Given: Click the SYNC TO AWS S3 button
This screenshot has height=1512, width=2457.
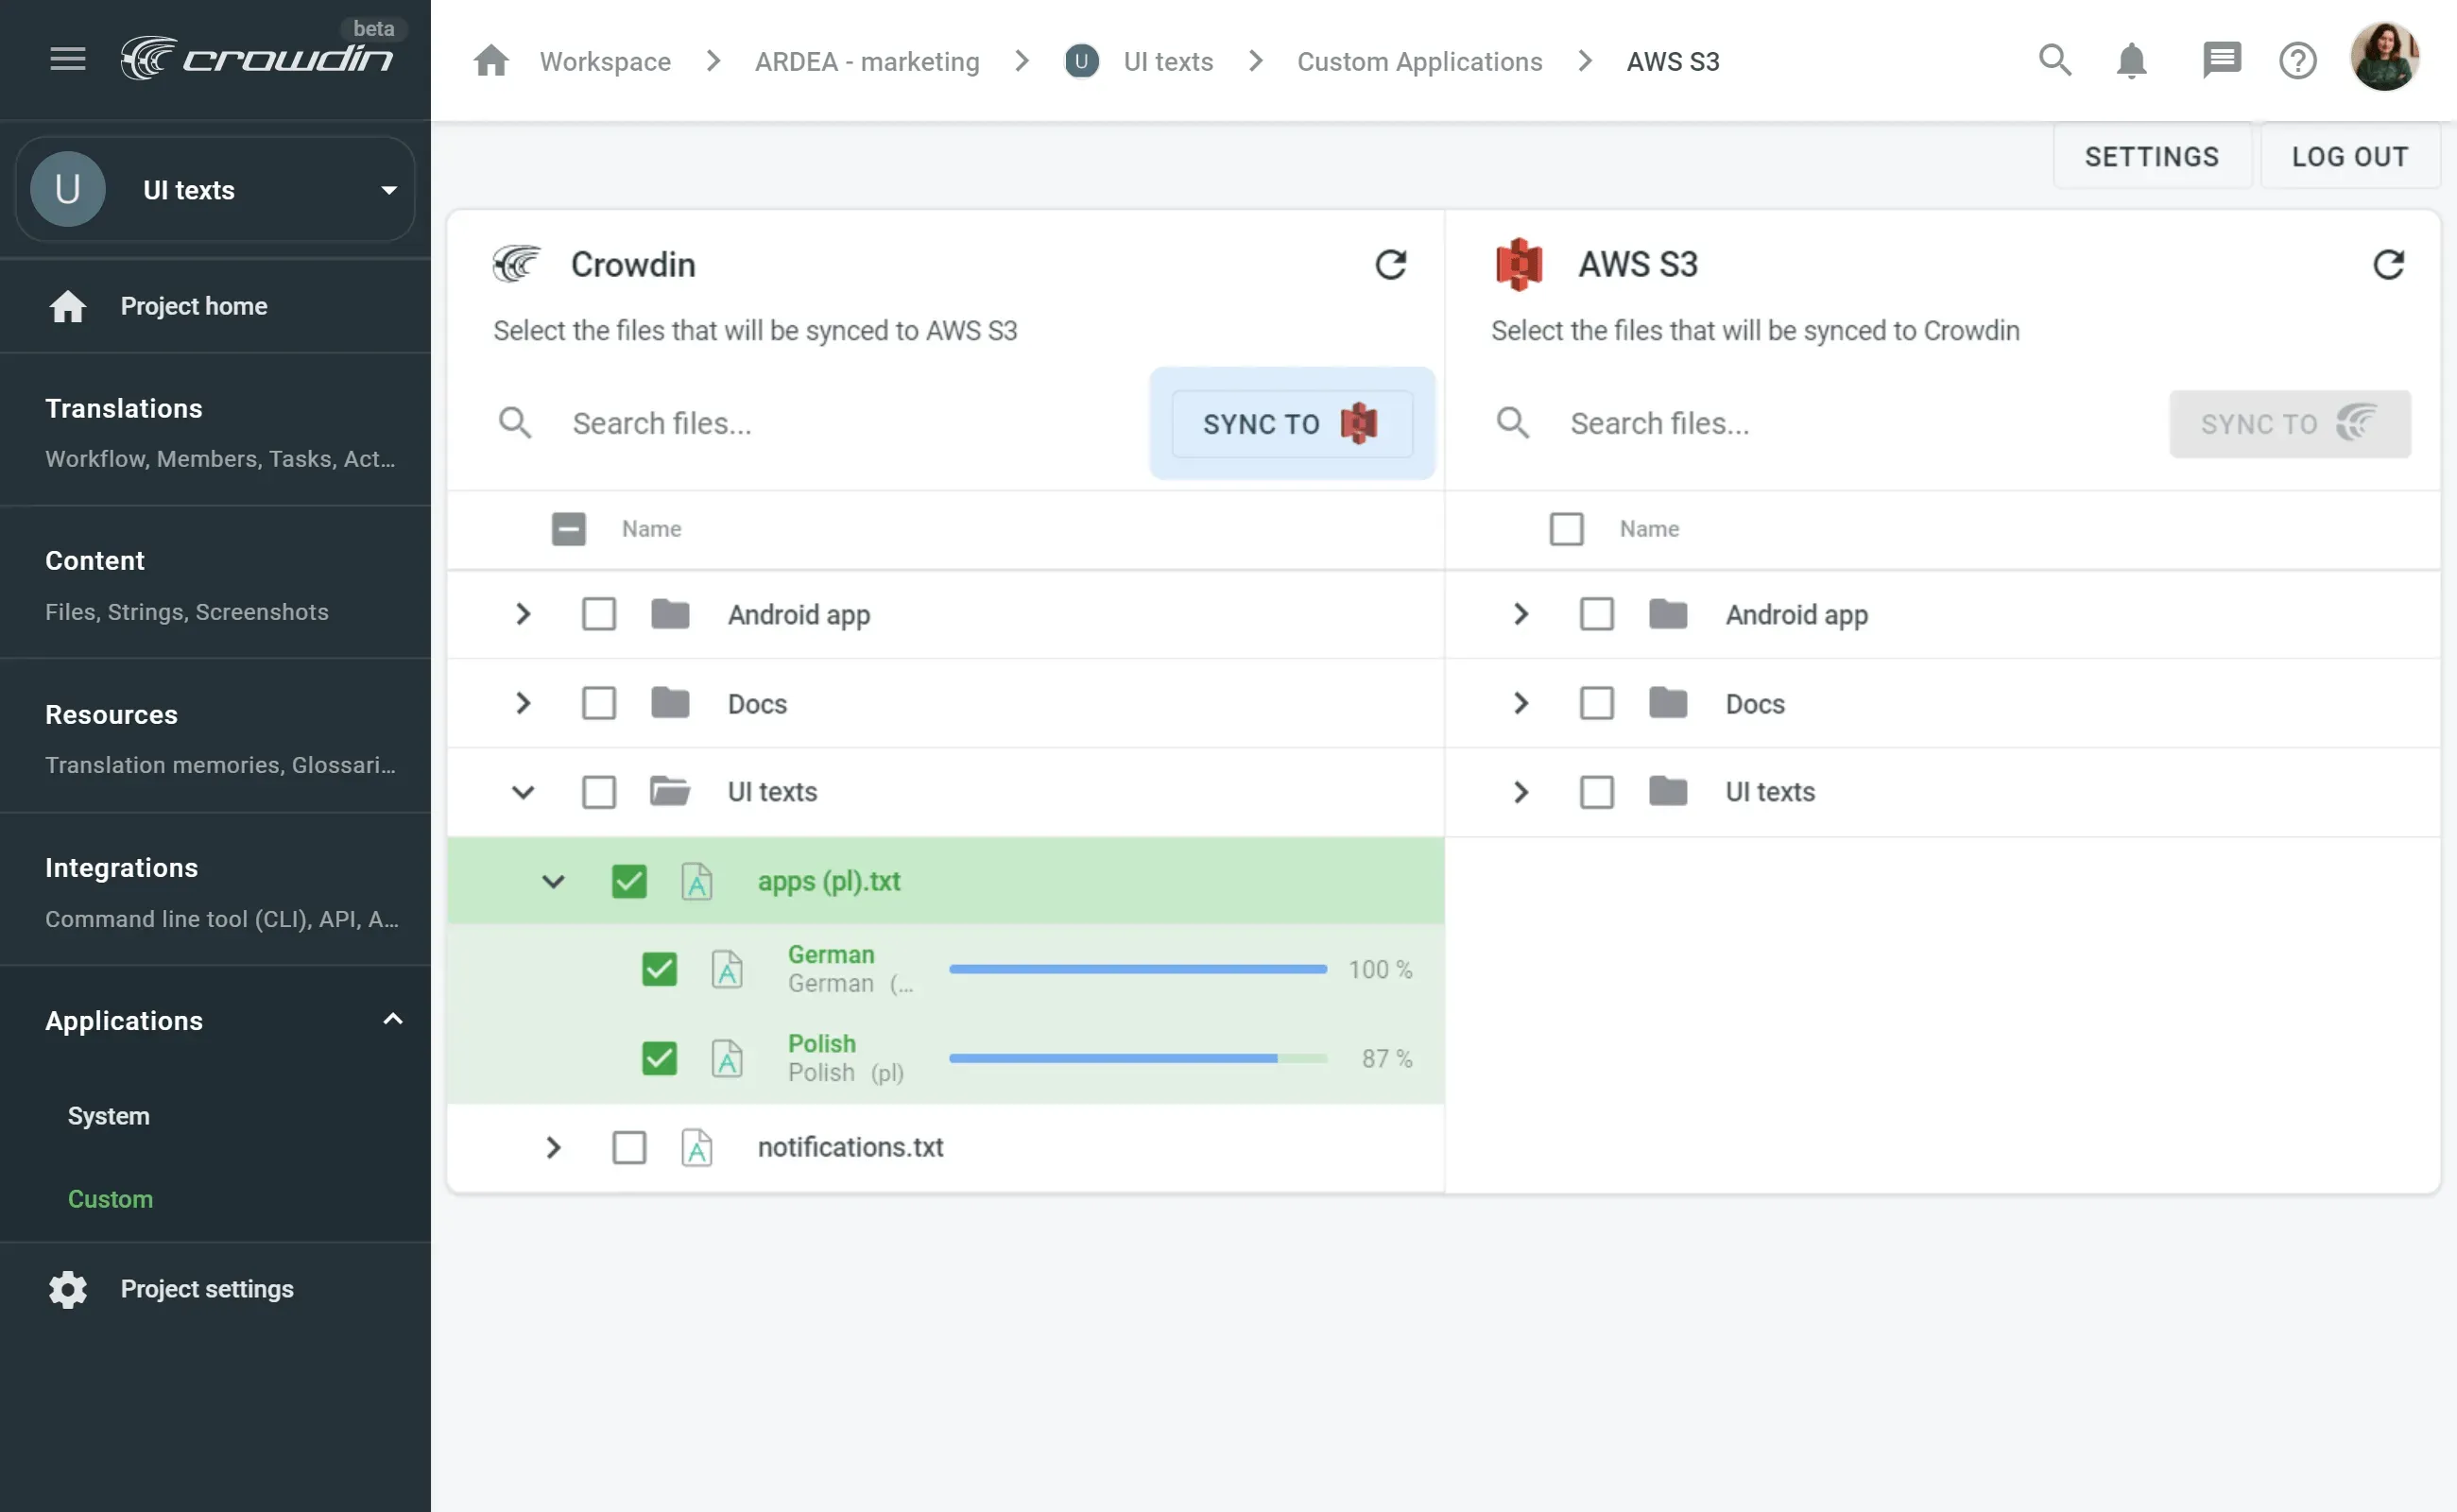Looking at the screenshot, I should [x=1291, y=423].
